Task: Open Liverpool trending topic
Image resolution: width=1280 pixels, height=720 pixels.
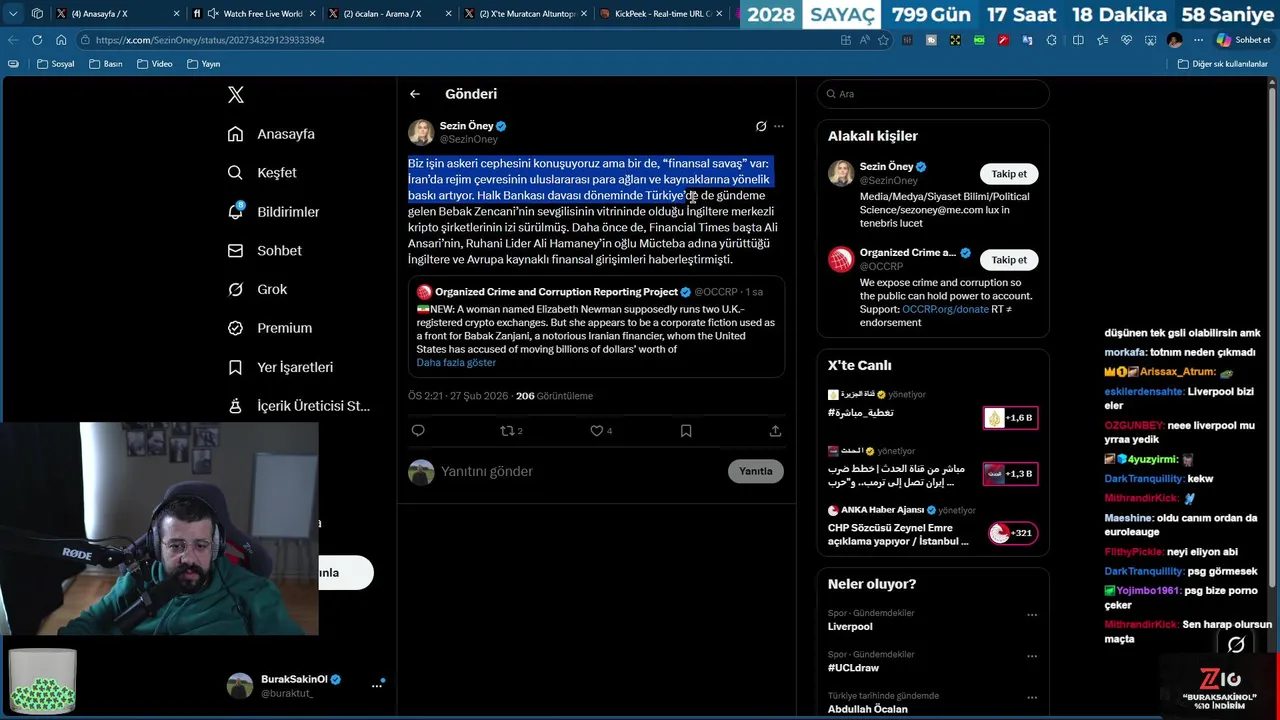Action: [850, 627]
